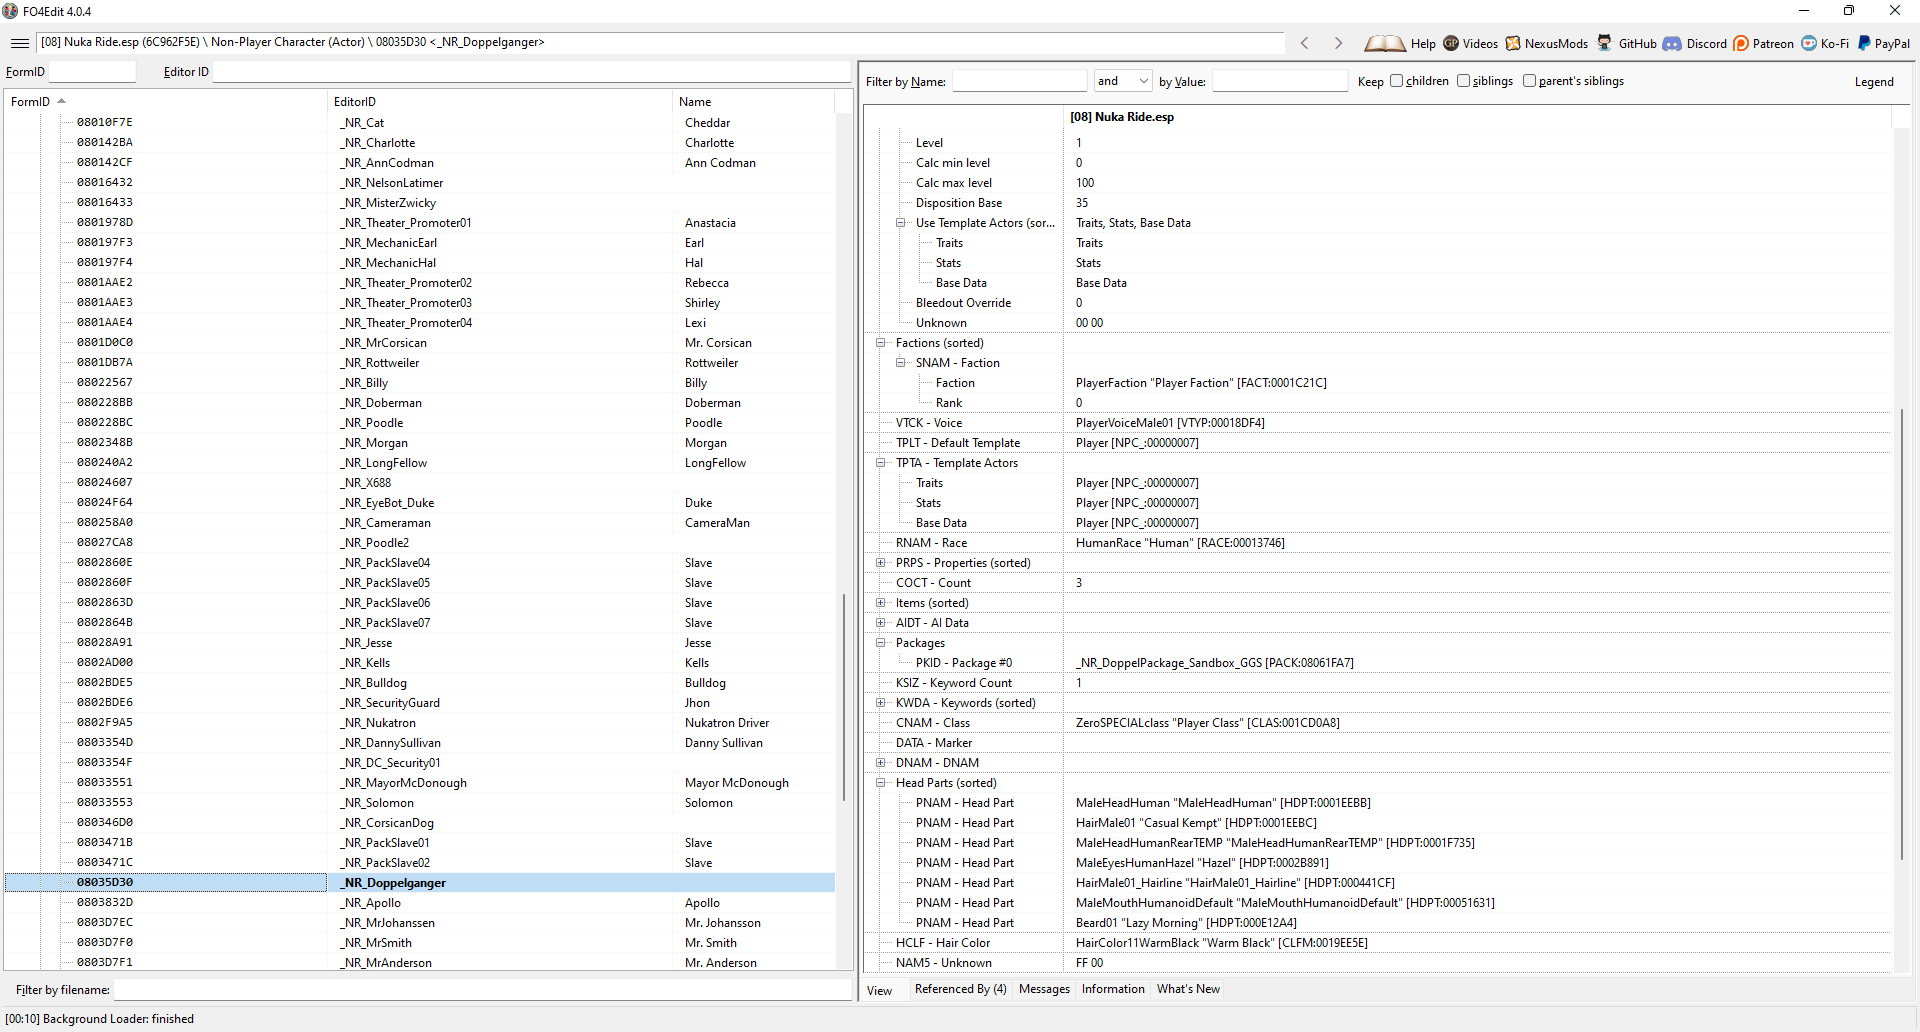Click the CNAM - Class row
The image size is (1920, 1032).
pos(1378,723)
